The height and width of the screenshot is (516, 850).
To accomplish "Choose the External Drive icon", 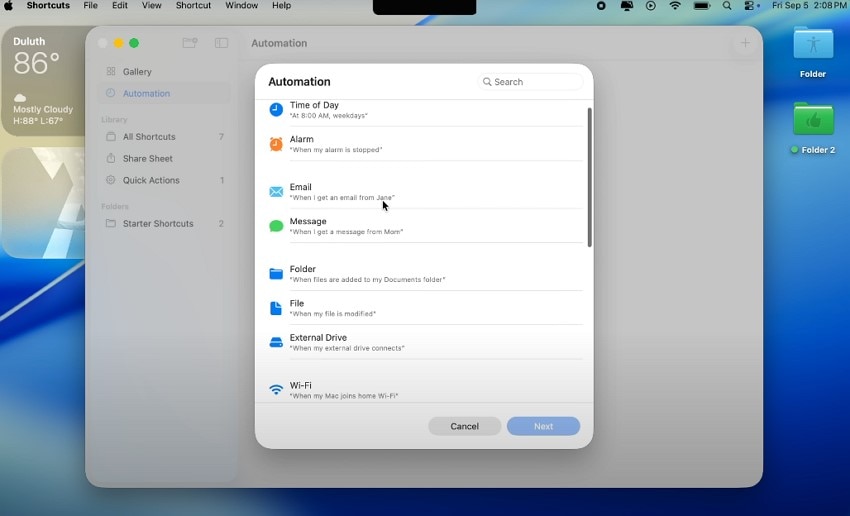I will (276, 343).
